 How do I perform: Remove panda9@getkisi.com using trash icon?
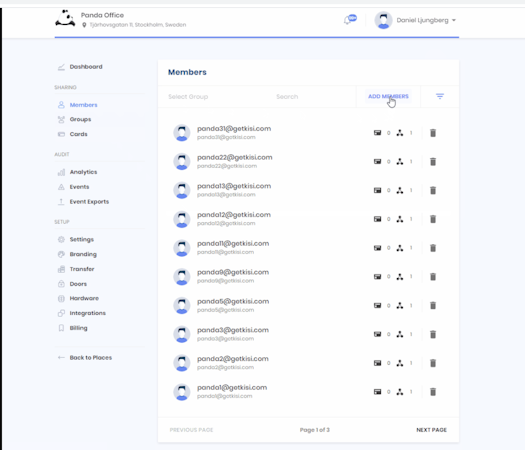(433, 277)
